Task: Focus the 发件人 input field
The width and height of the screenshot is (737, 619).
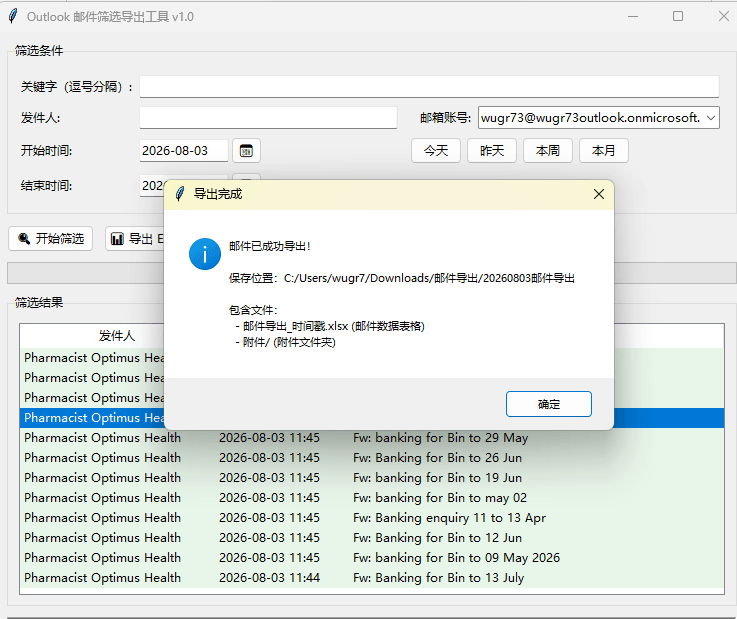Action: click(268, 118)
